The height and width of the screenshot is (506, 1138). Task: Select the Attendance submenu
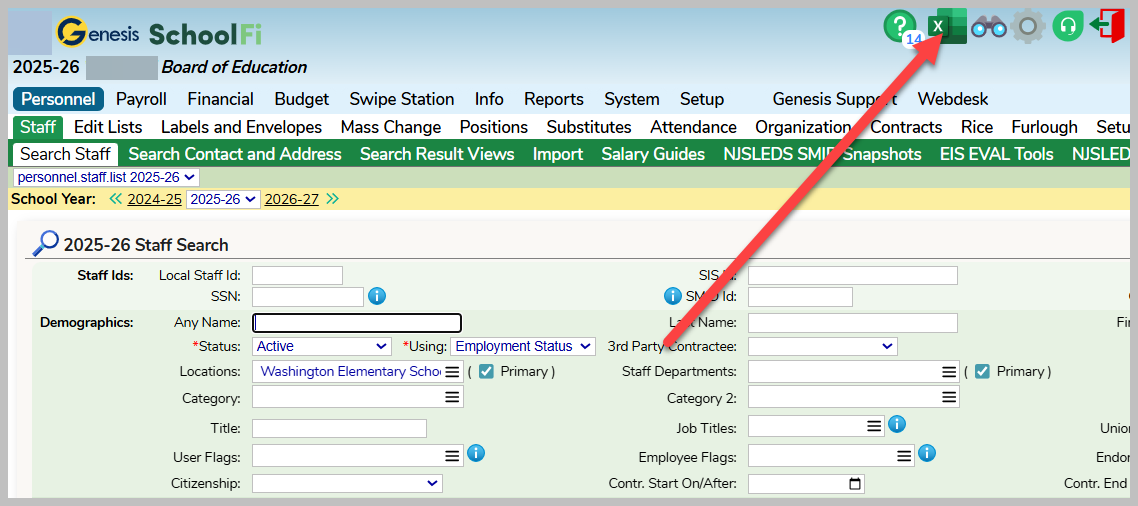(693, 128)
